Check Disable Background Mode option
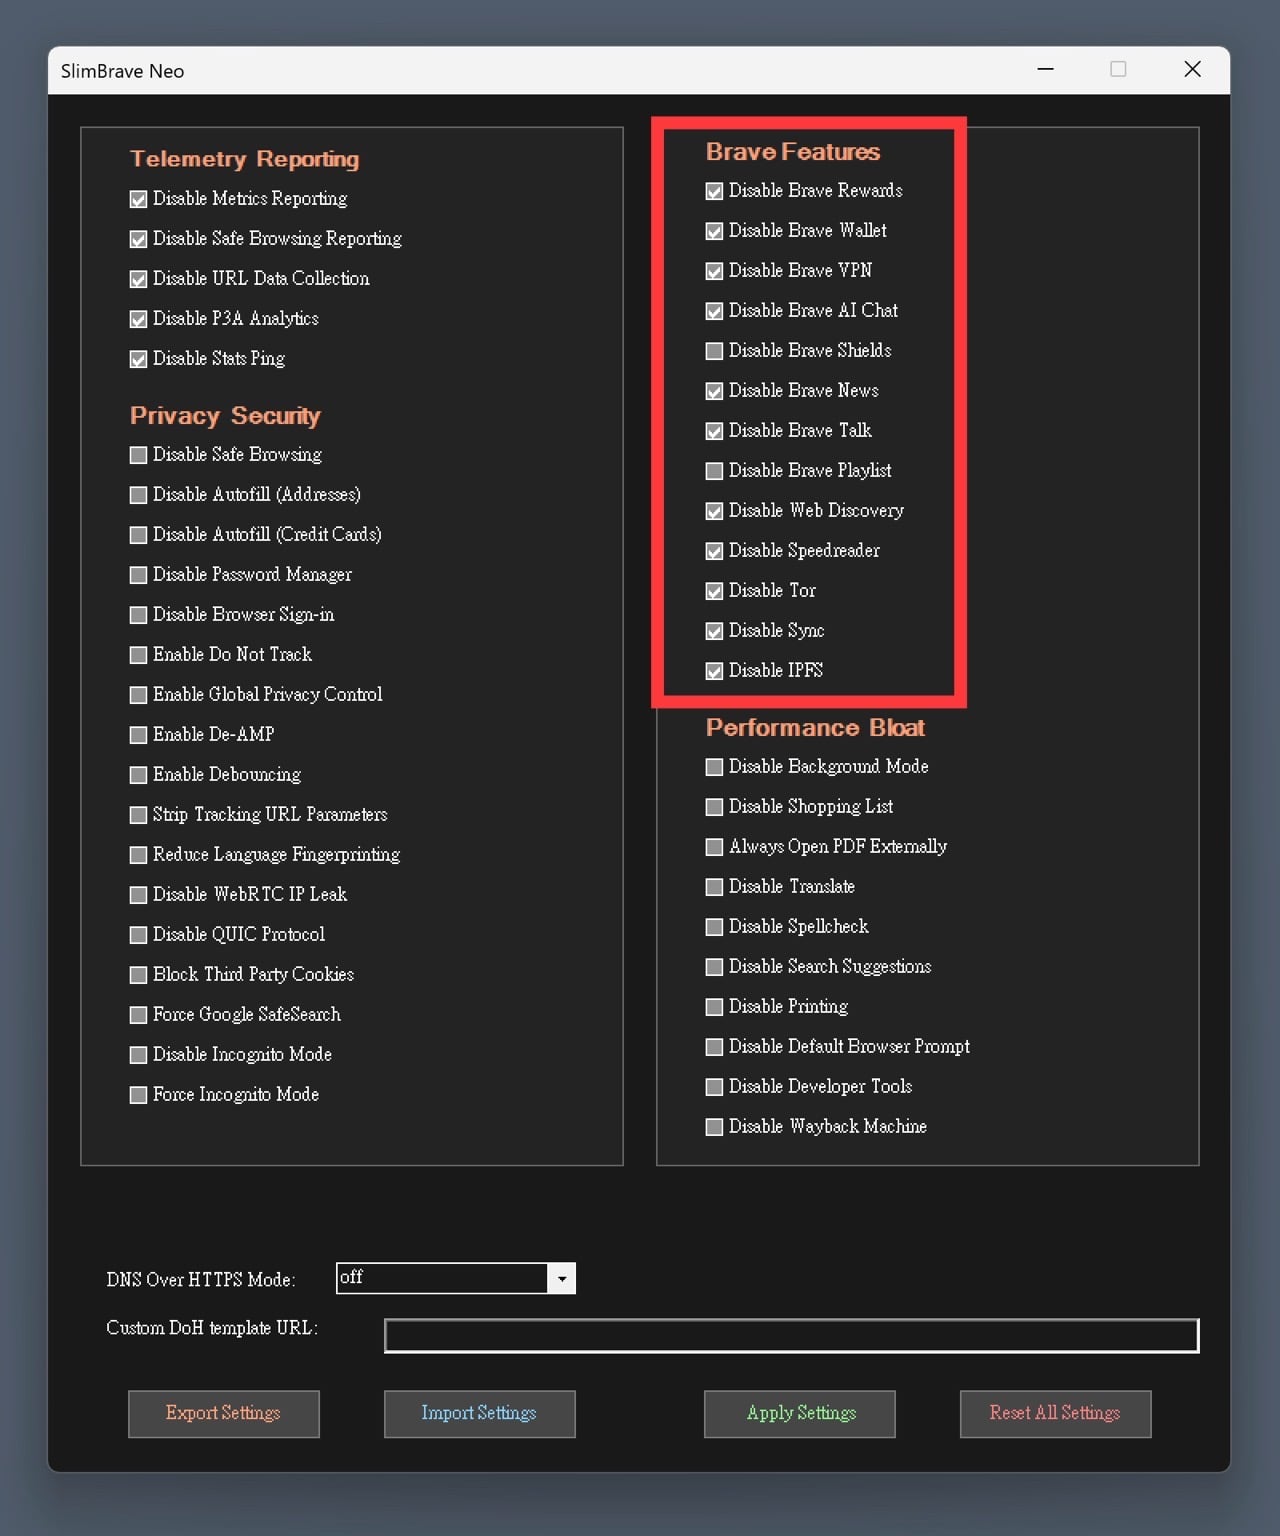Screen dimensions: 1280x1536 click(x=714, y=767)
